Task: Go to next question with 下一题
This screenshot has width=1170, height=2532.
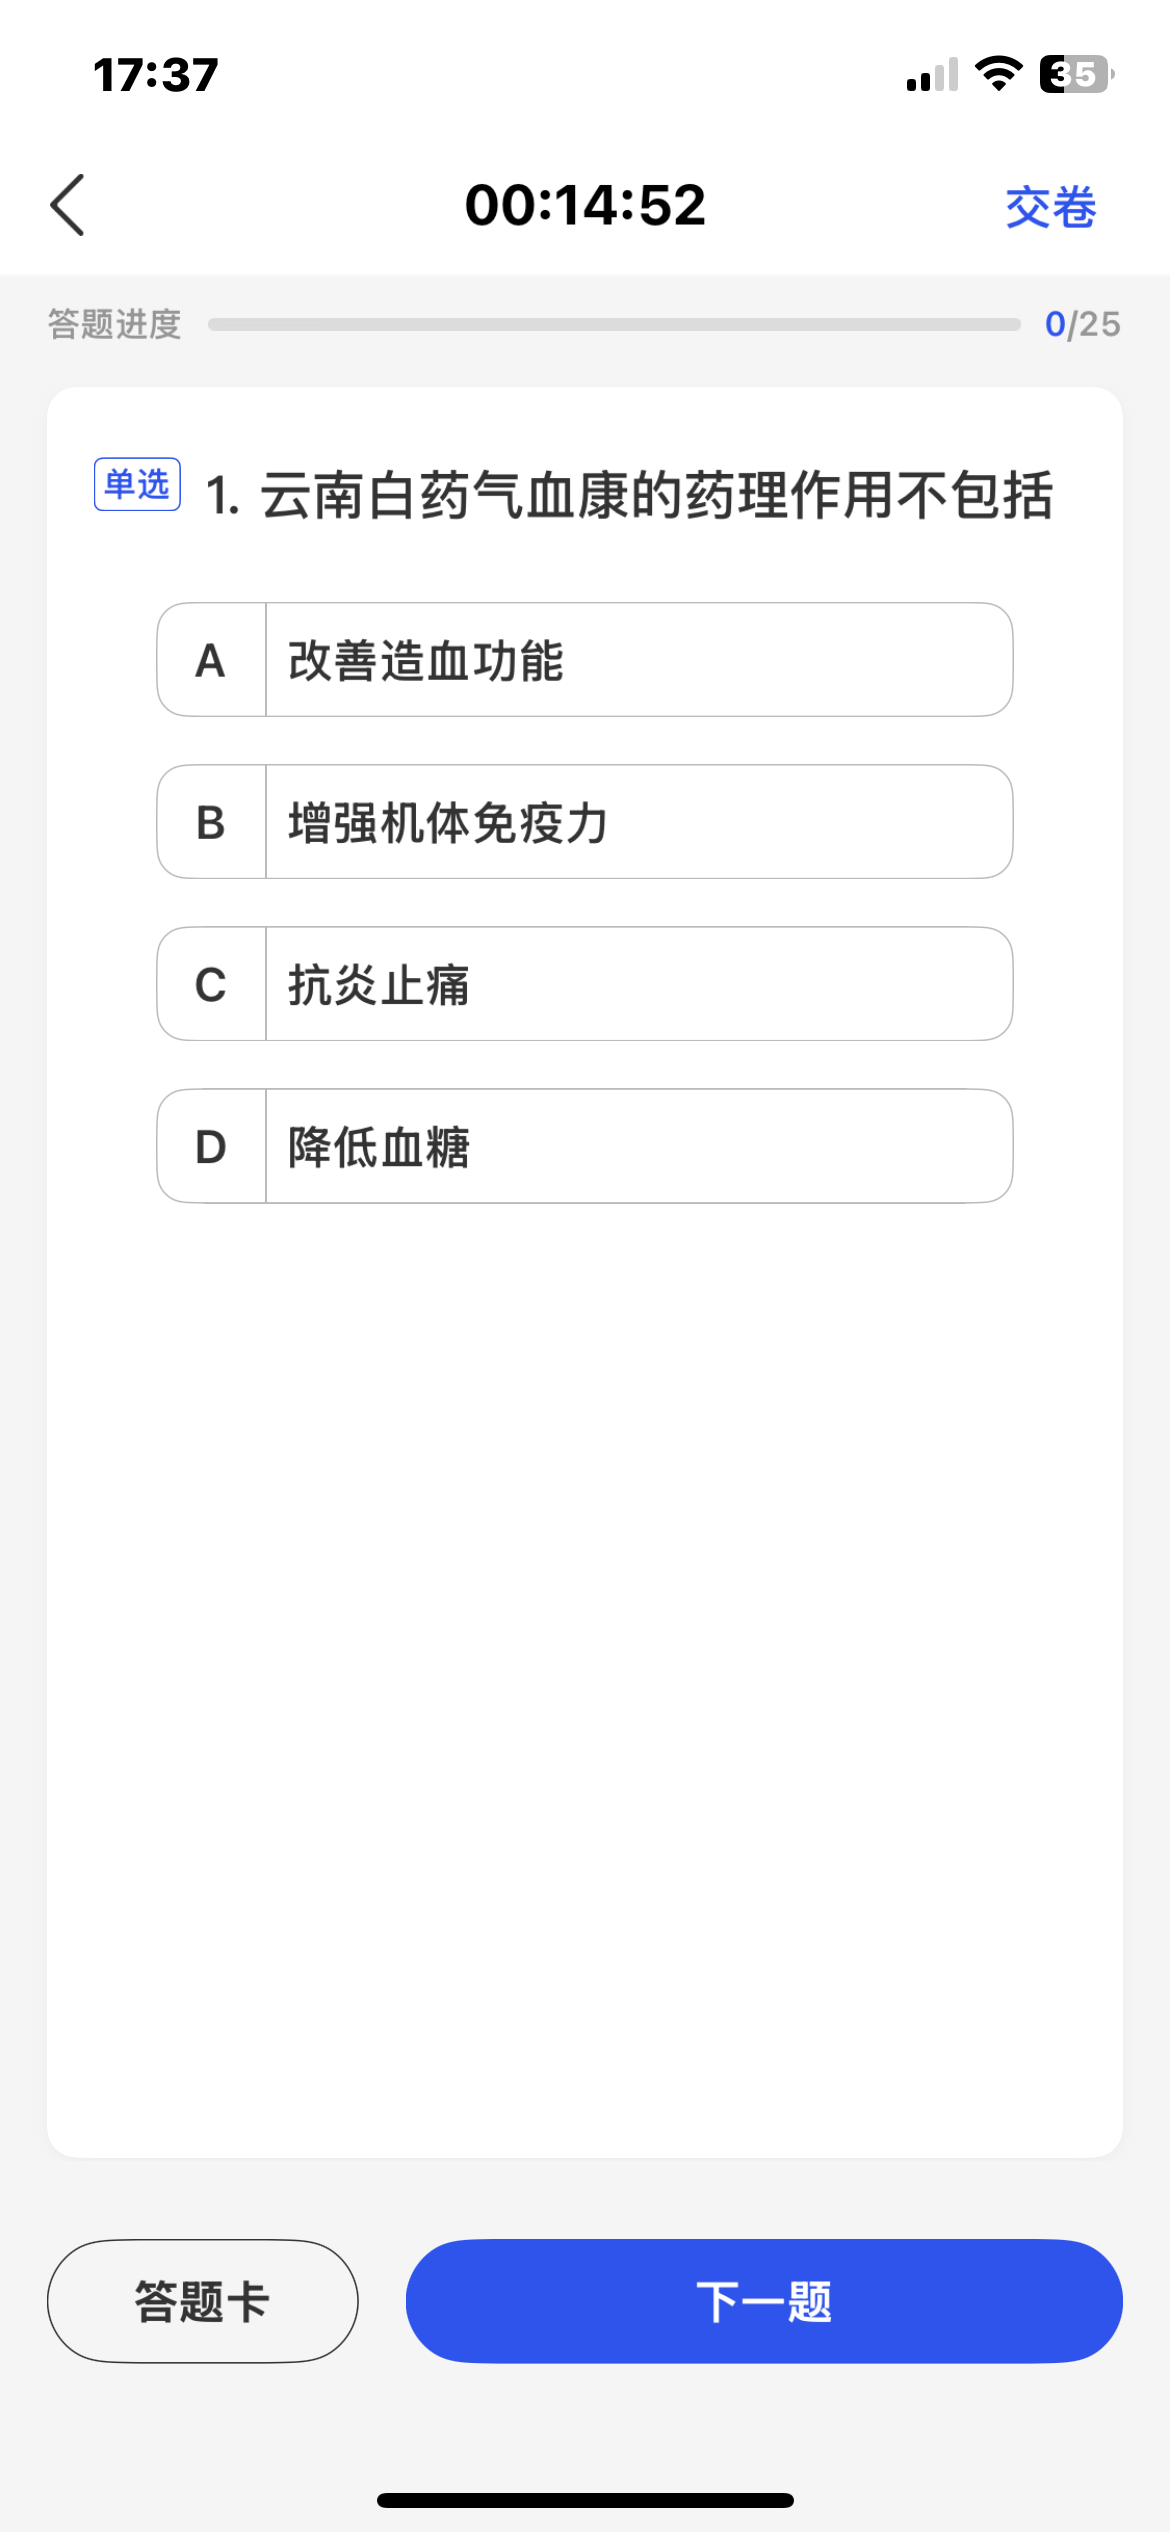Action: (x=764, y=2301)
